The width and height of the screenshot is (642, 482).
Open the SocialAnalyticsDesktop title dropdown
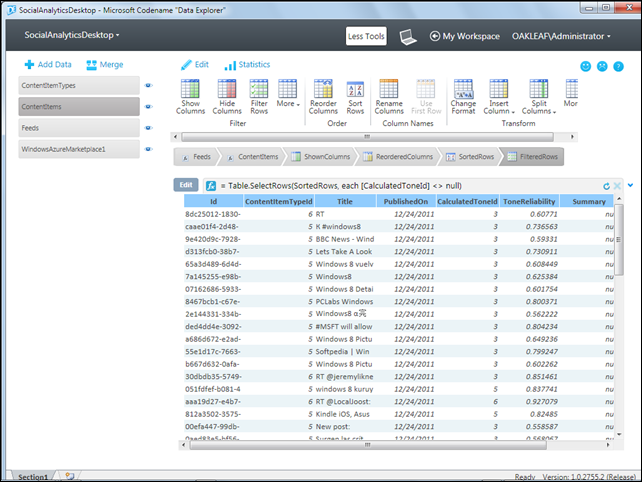(x=71, y=35)
